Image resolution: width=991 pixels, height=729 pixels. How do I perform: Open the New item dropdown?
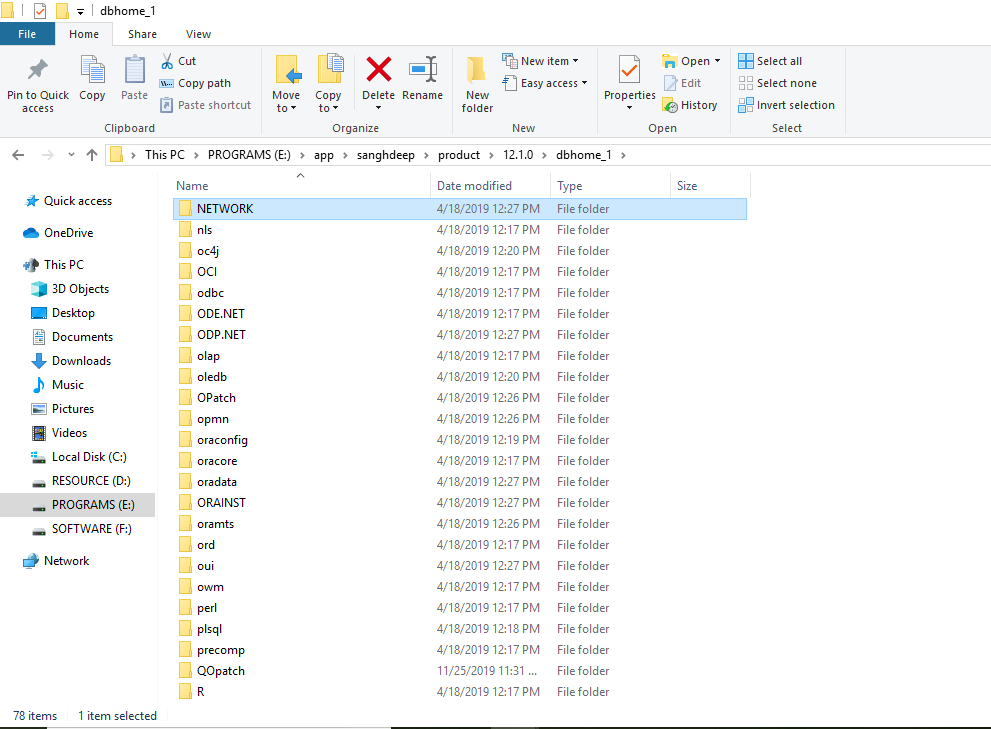(x=542, y=60)
